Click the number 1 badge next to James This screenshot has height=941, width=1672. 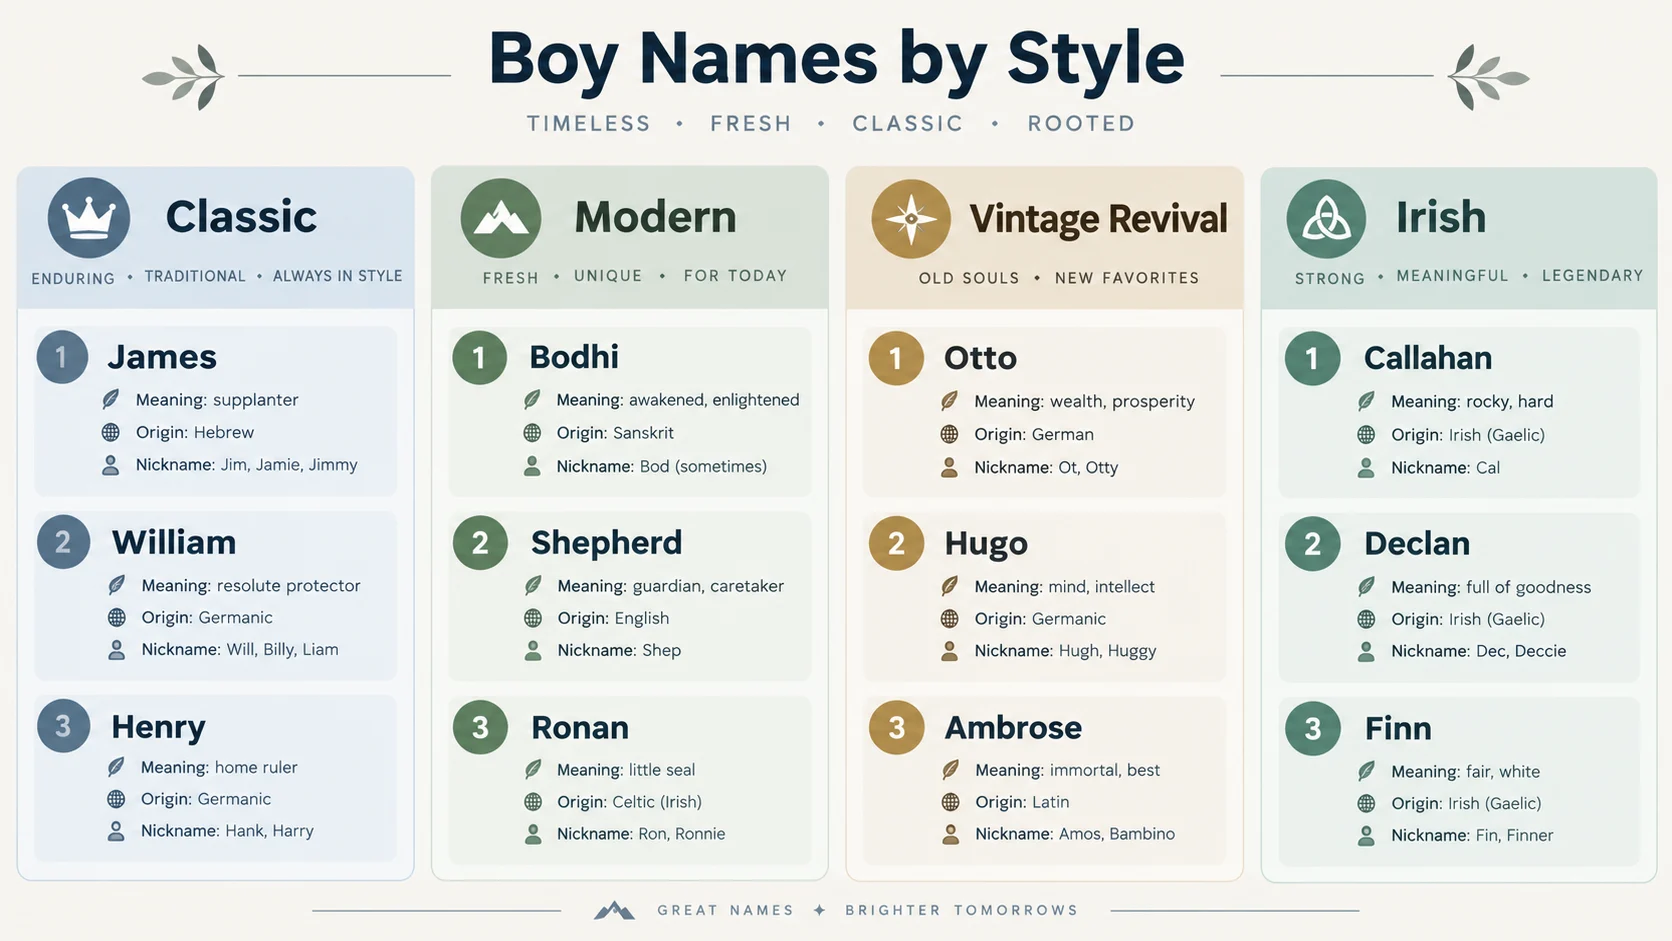coord(62,357)
